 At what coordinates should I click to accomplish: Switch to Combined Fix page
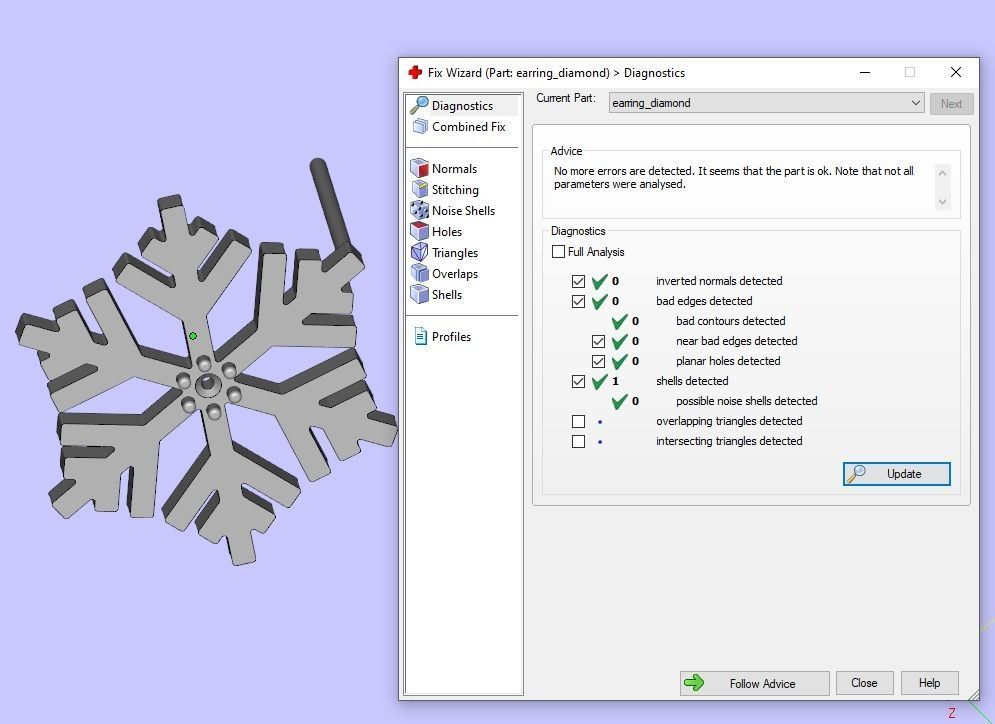point(468,126)
